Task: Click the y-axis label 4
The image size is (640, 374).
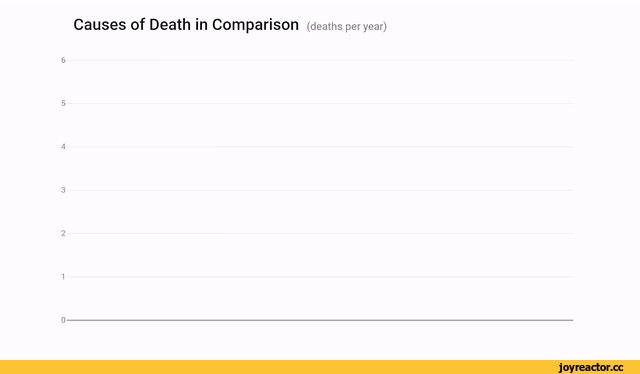Action: click(x=63, y=147)
